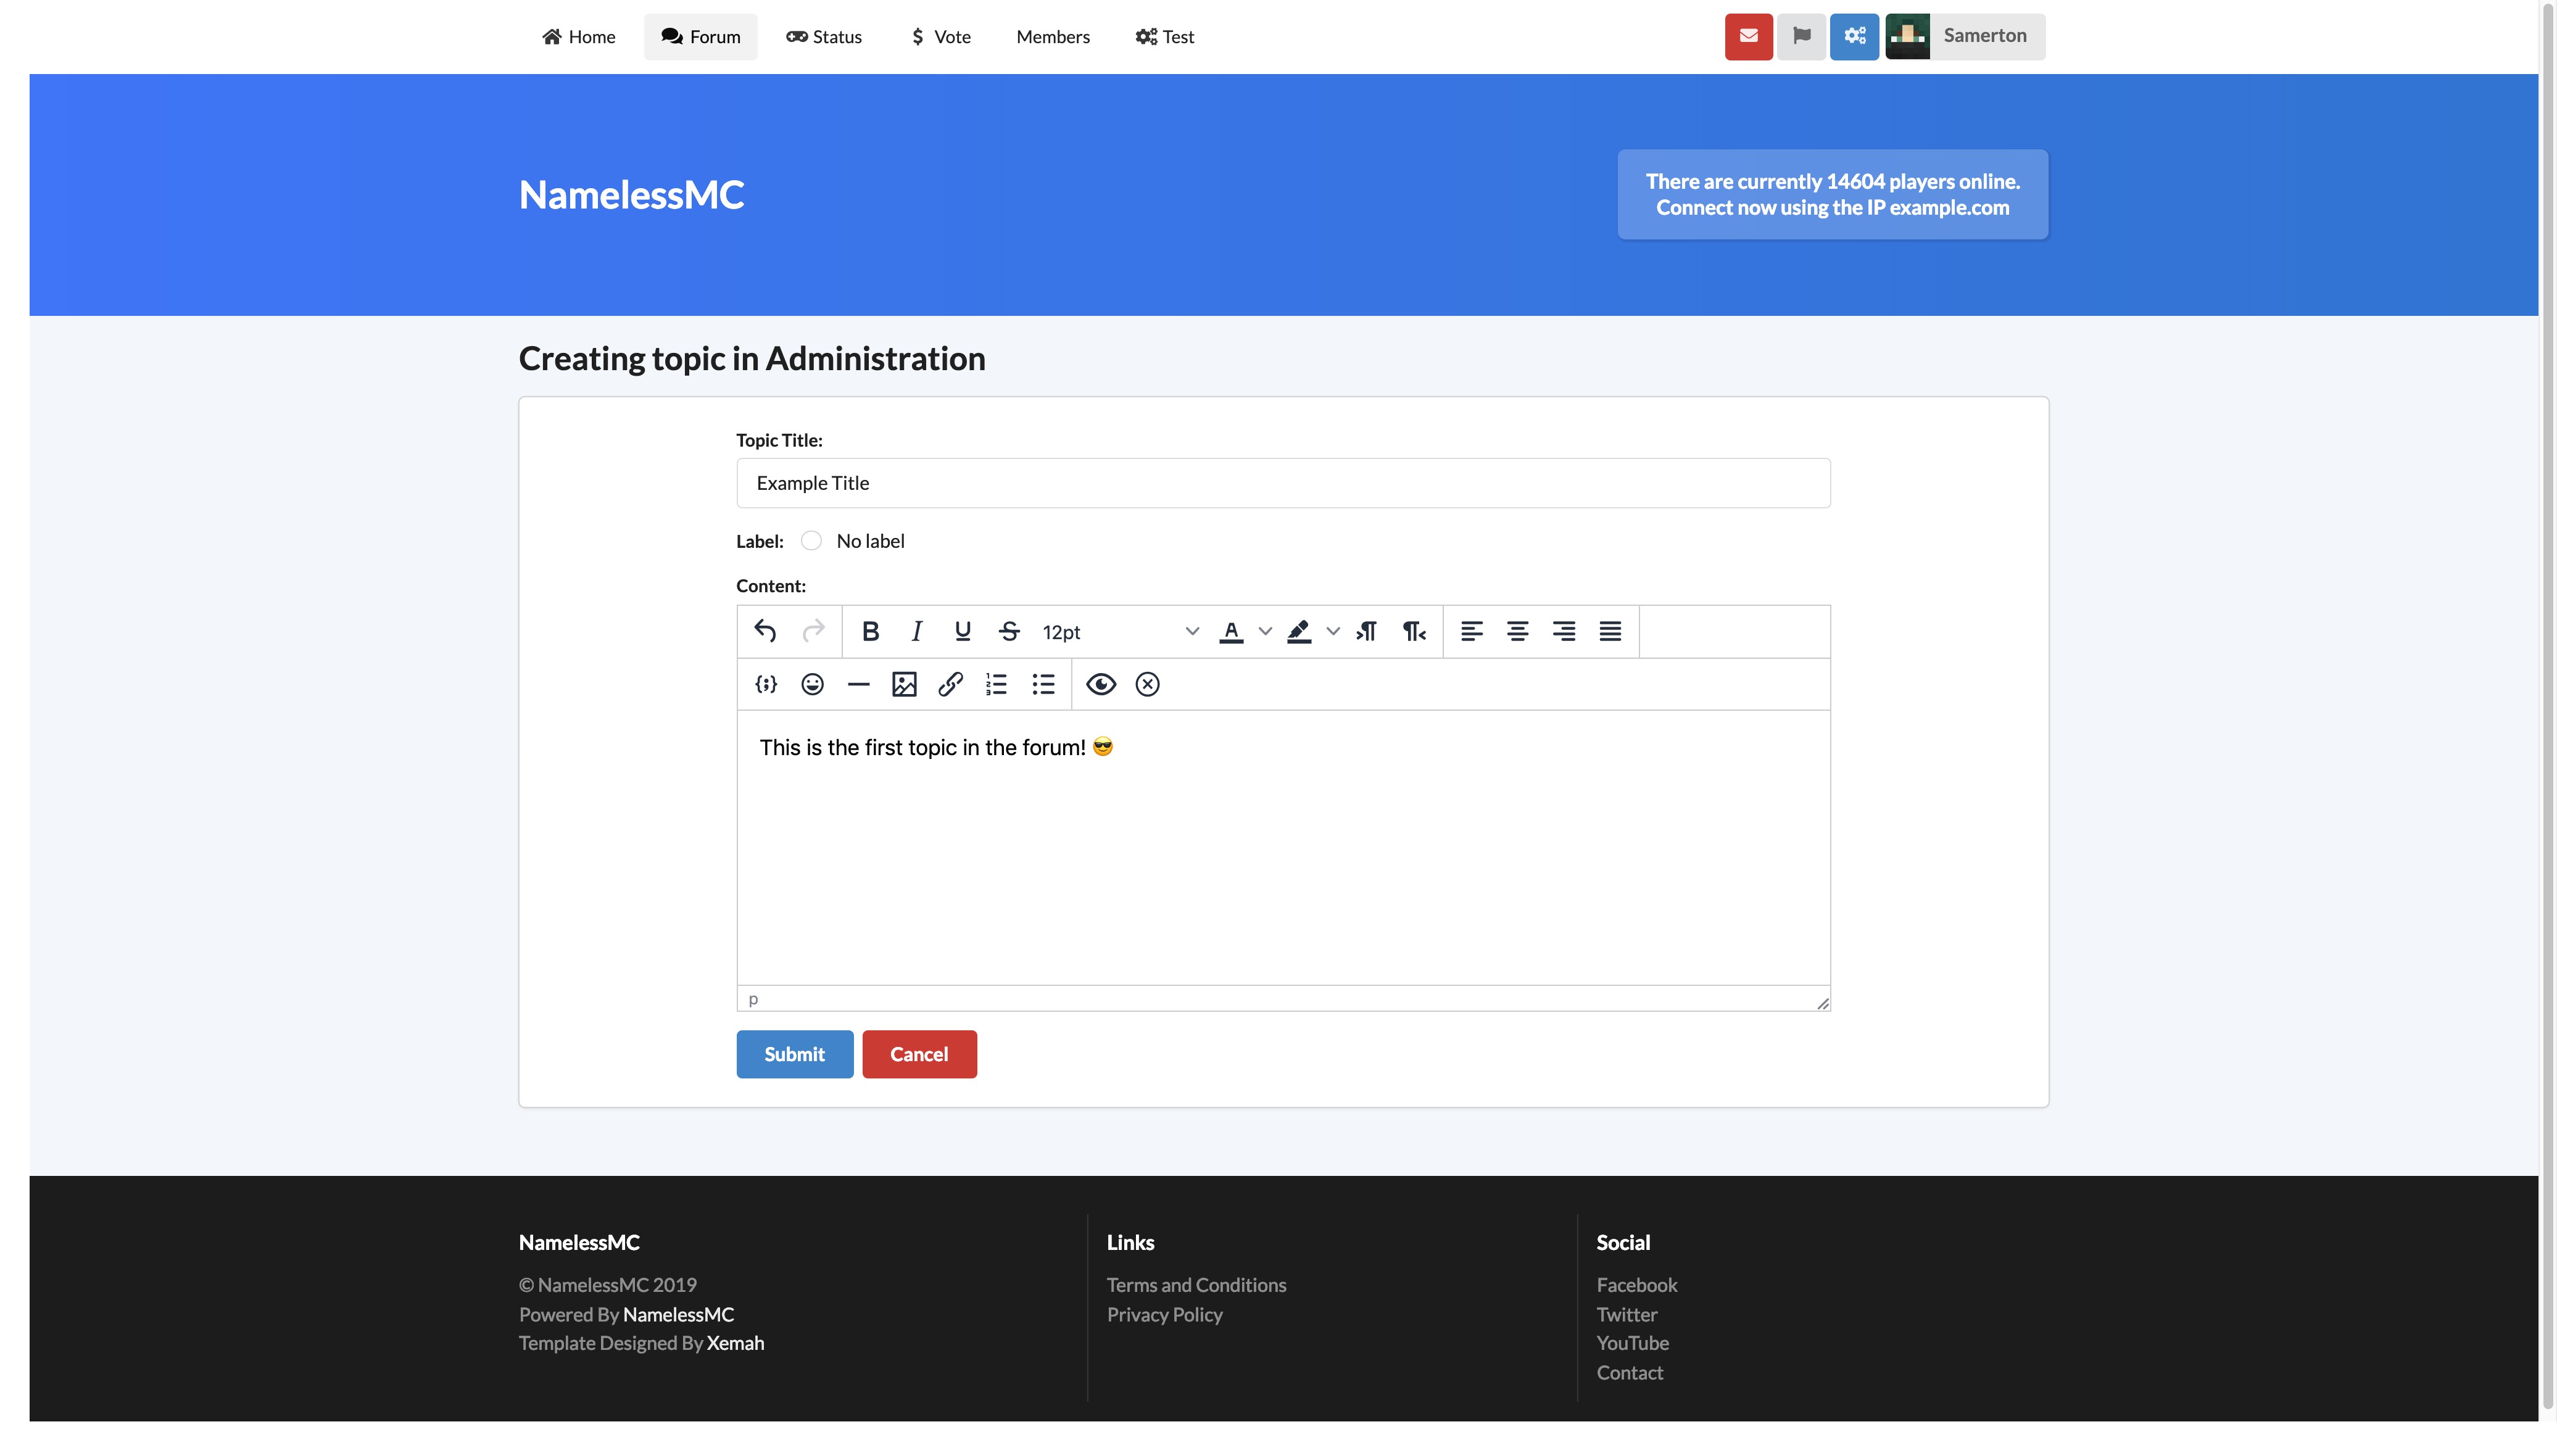
Task: Submit the new topic
Action: (794, 1054)
